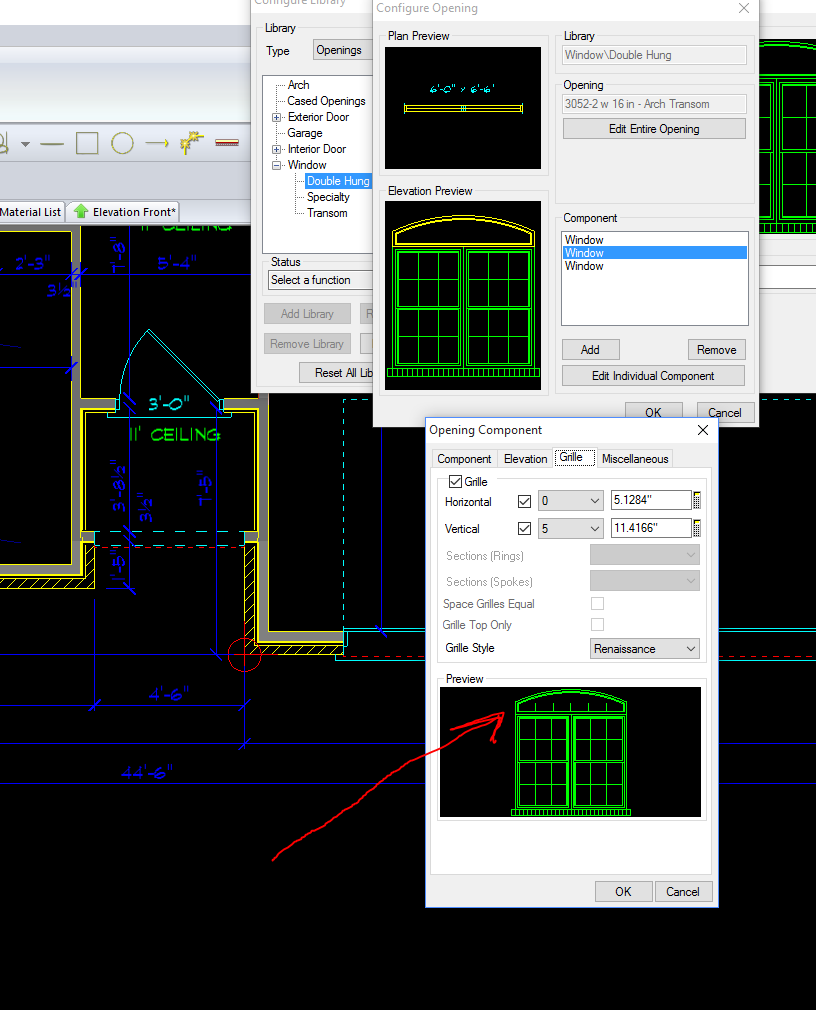Select the Arrow drawing tool

point(156,143)
